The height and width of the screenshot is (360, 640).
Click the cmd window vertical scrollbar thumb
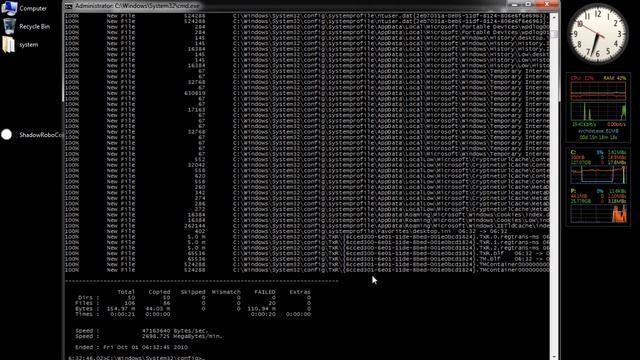point(554,35)
